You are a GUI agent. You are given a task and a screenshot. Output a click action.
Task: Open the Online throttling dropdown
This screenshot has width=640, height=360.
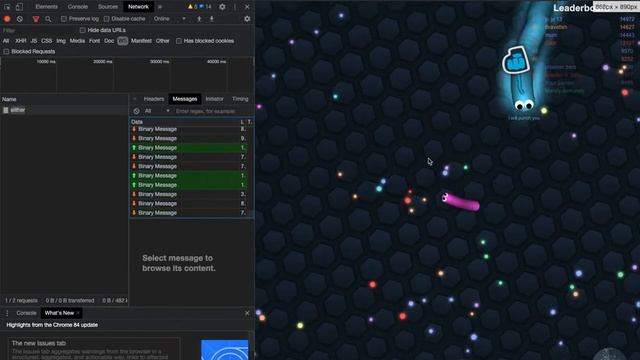[x=169, y=19]
